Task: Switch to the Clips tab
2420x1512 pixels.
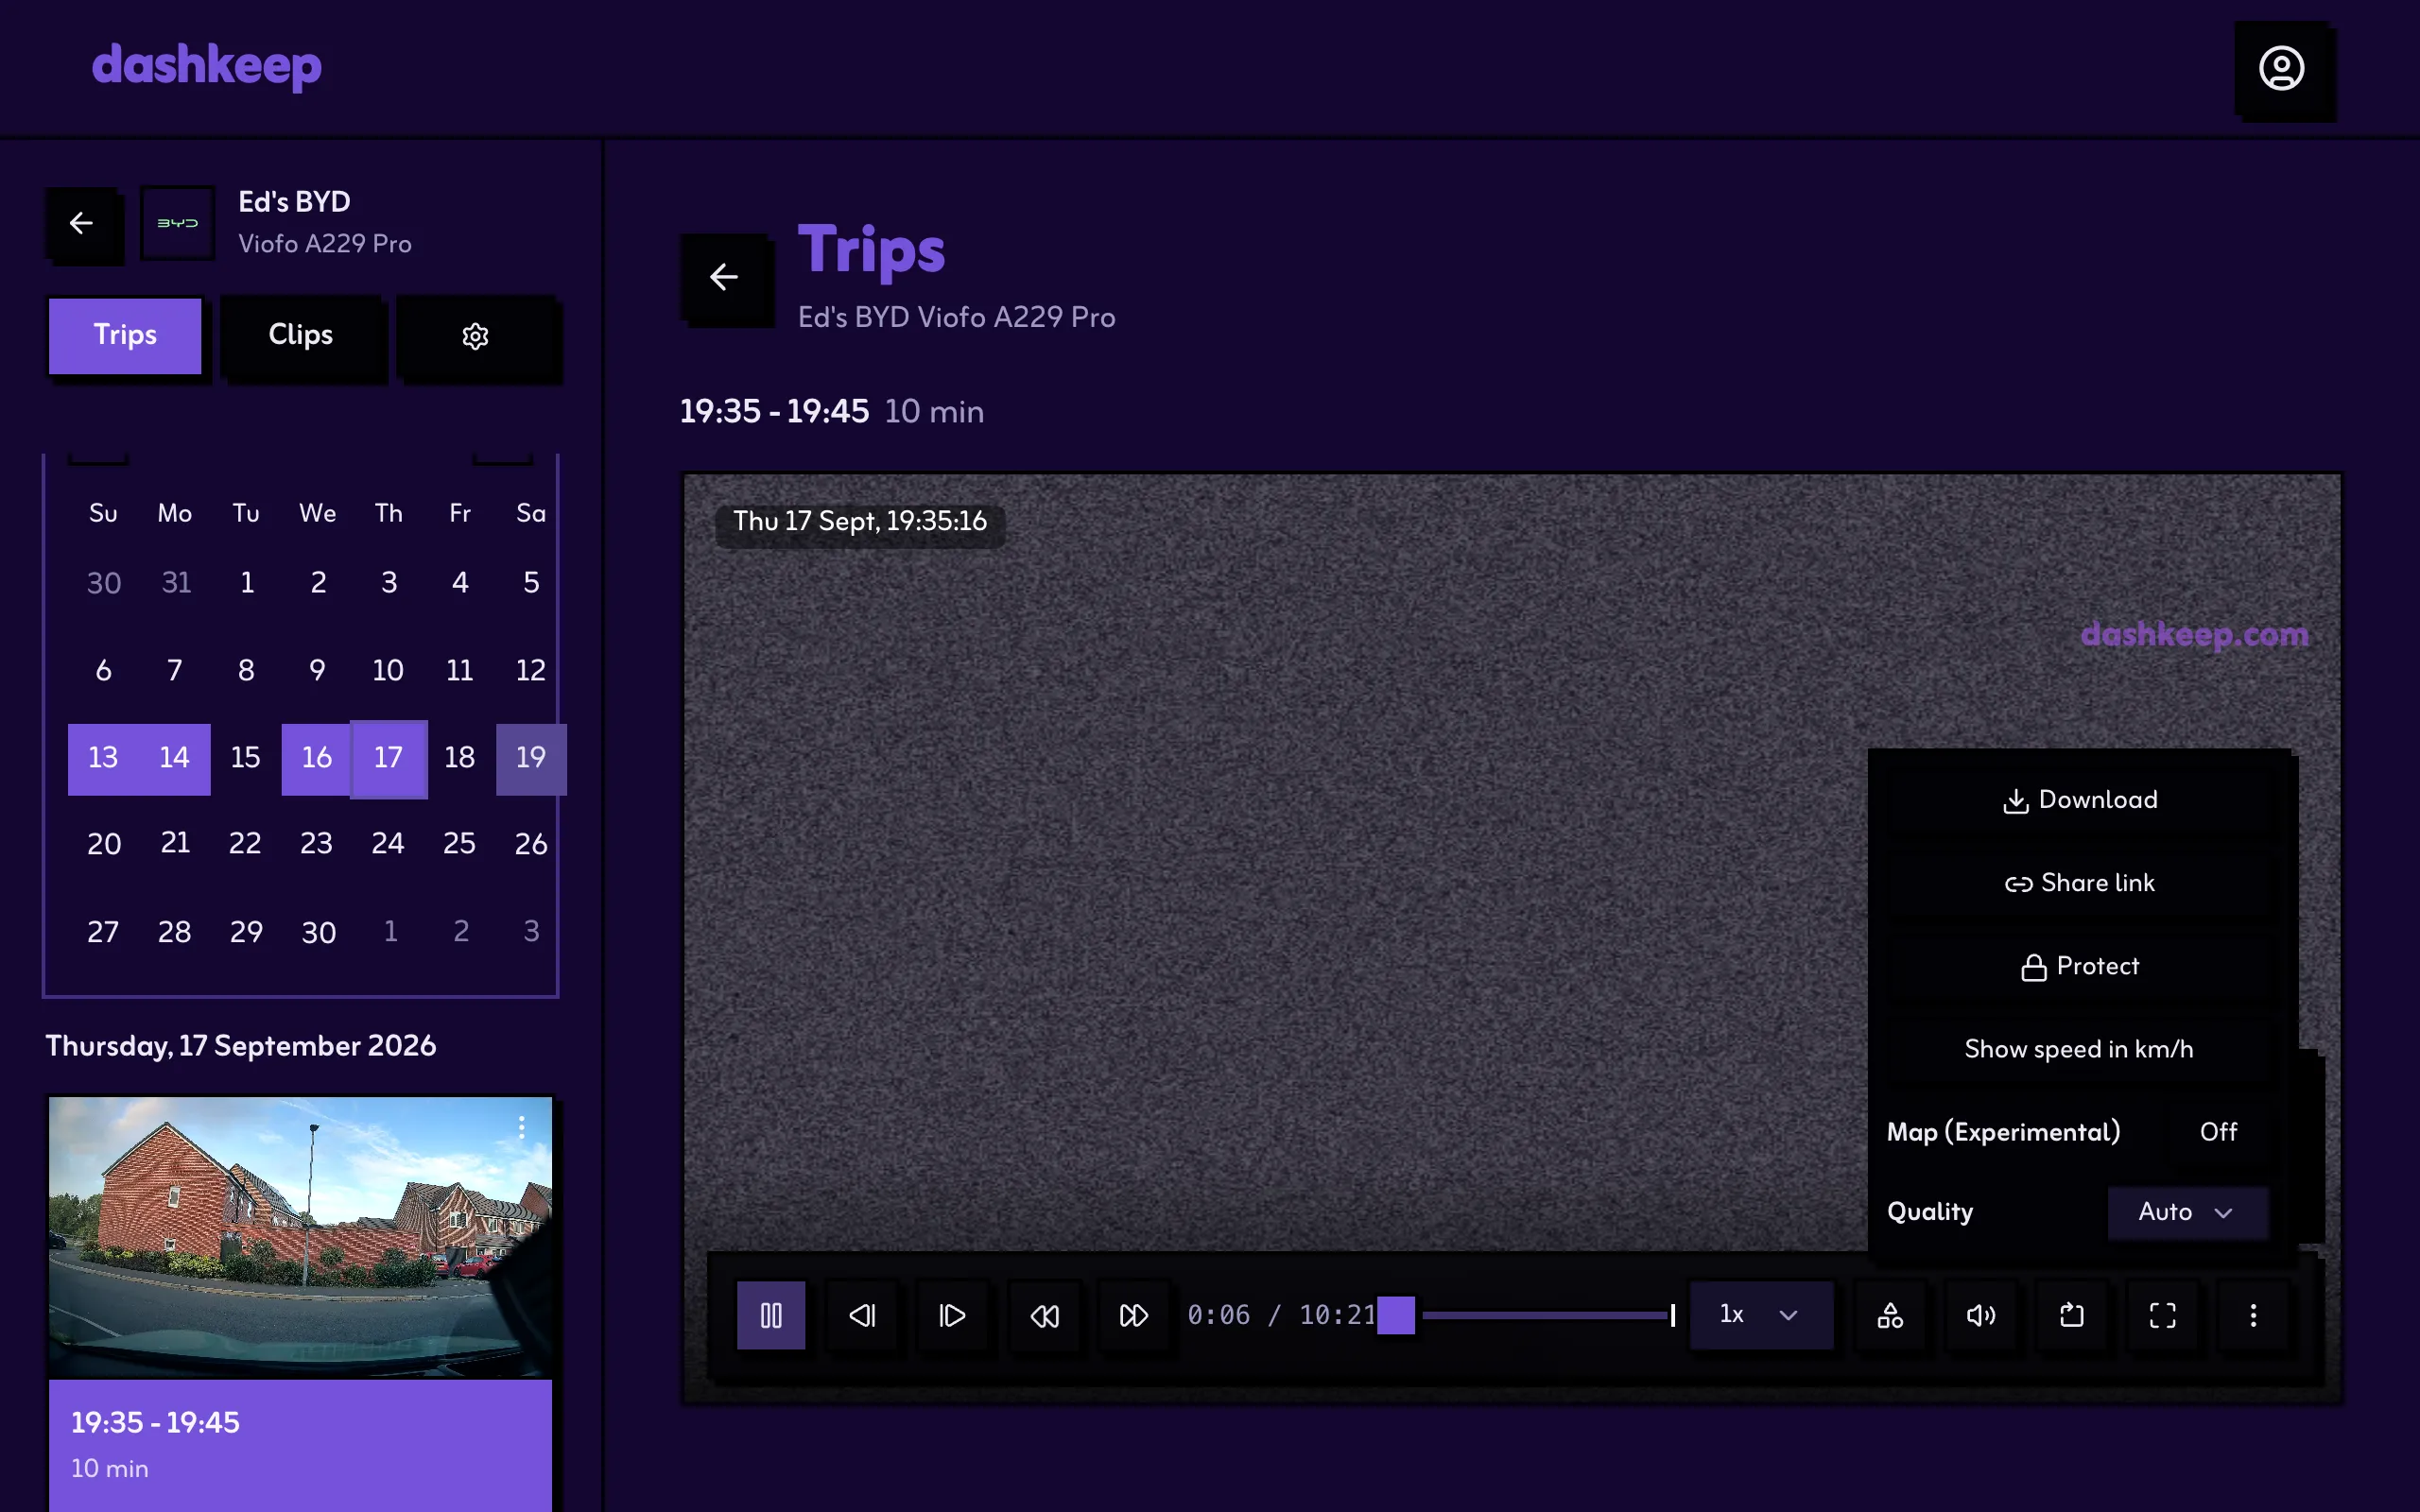Action: tap(301, 336)
